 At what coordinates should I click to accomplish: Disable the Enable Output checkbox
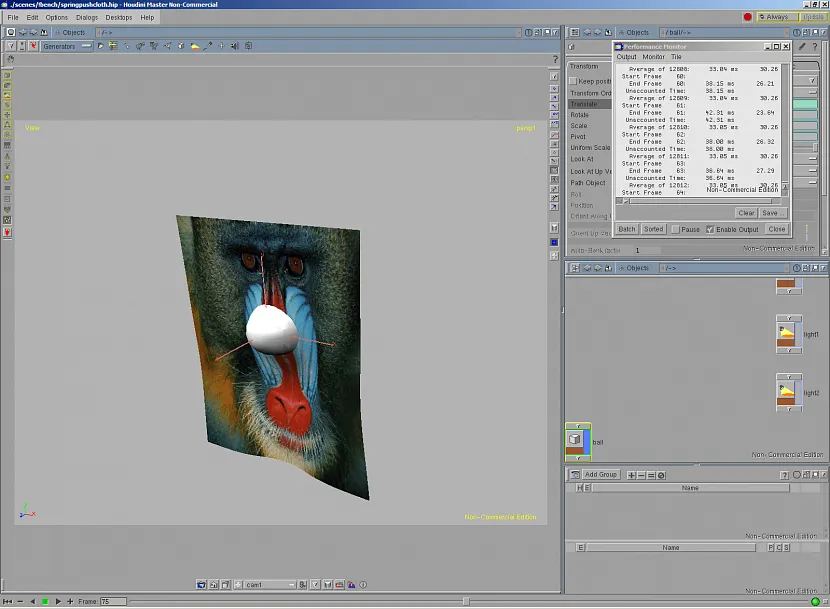[710, 229]
